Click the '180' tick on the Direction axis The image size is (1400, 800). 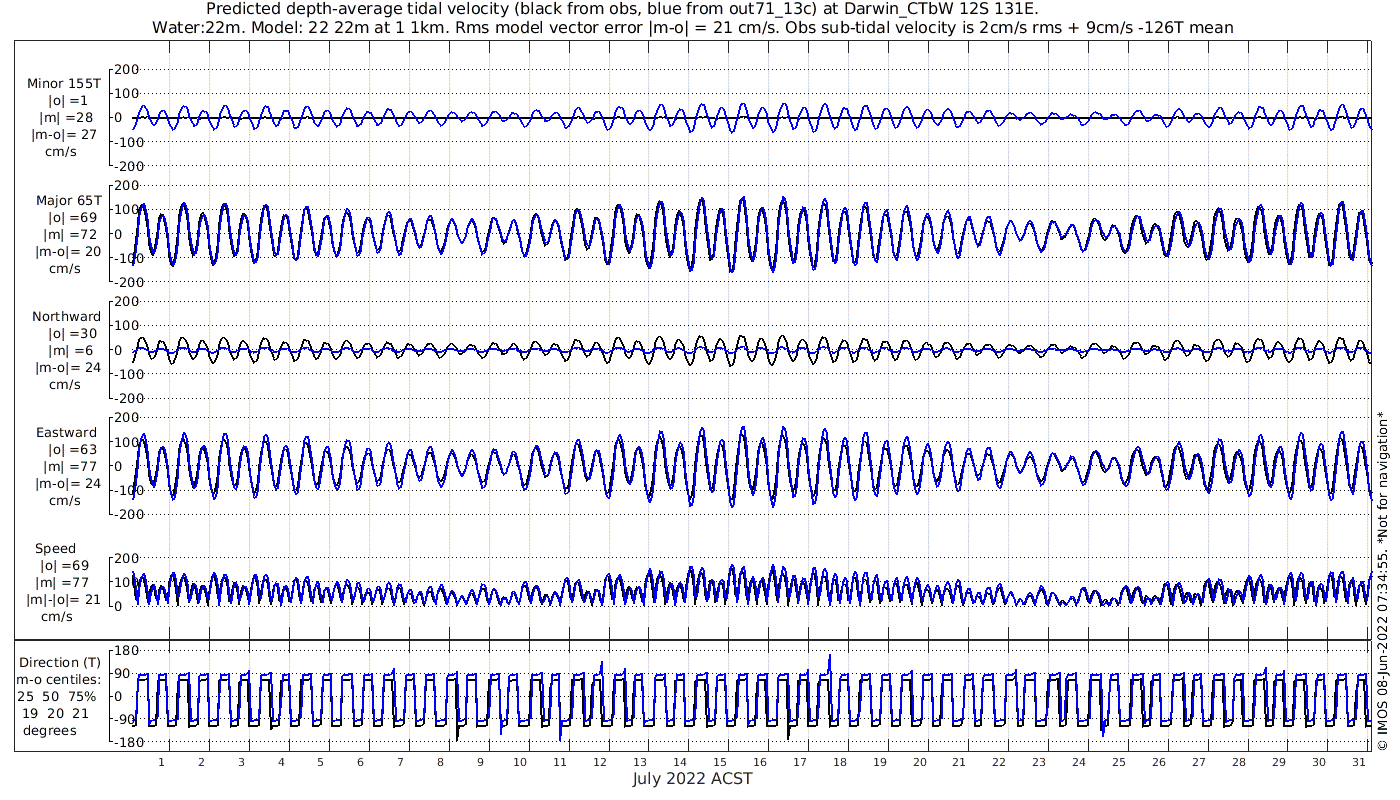point(126,650)
